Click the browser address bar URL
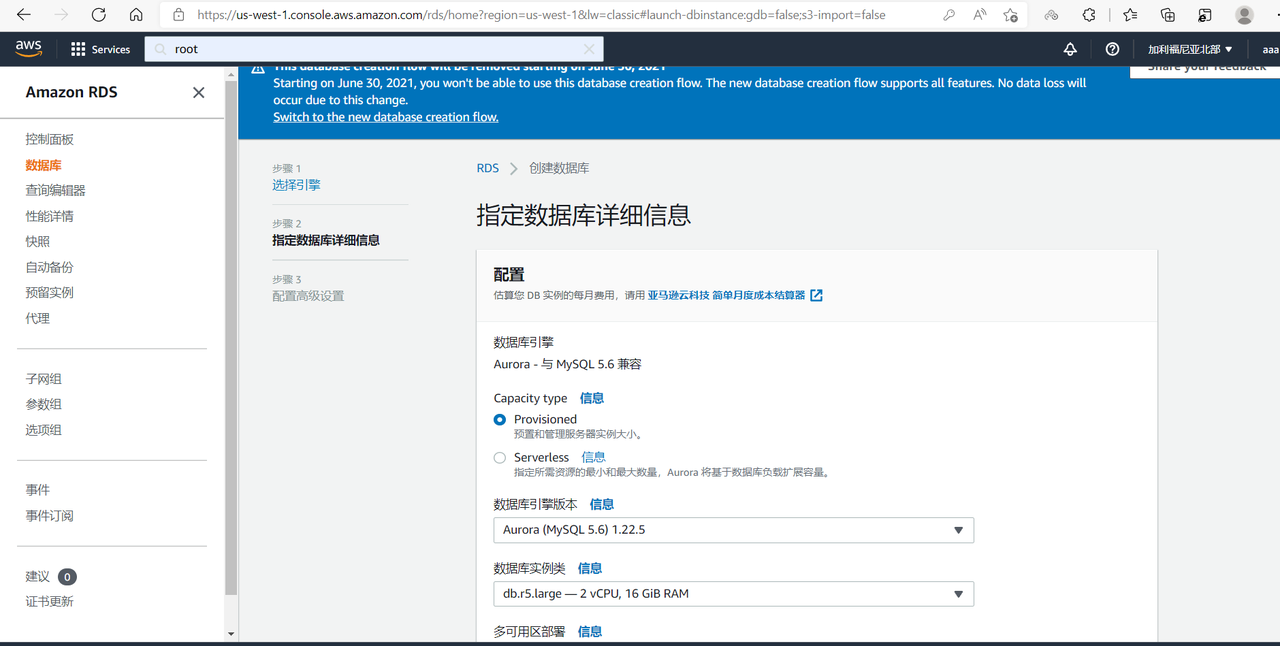This screenshot has width=1280, height=646. point(541,15)
